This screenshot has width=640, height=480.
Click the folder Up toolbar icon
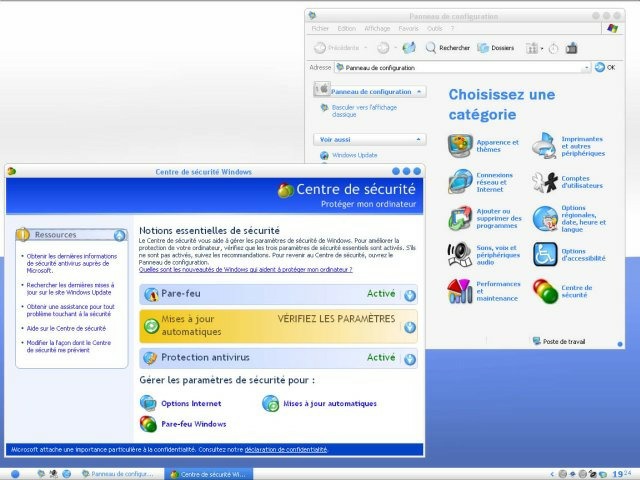click(409, 48)
